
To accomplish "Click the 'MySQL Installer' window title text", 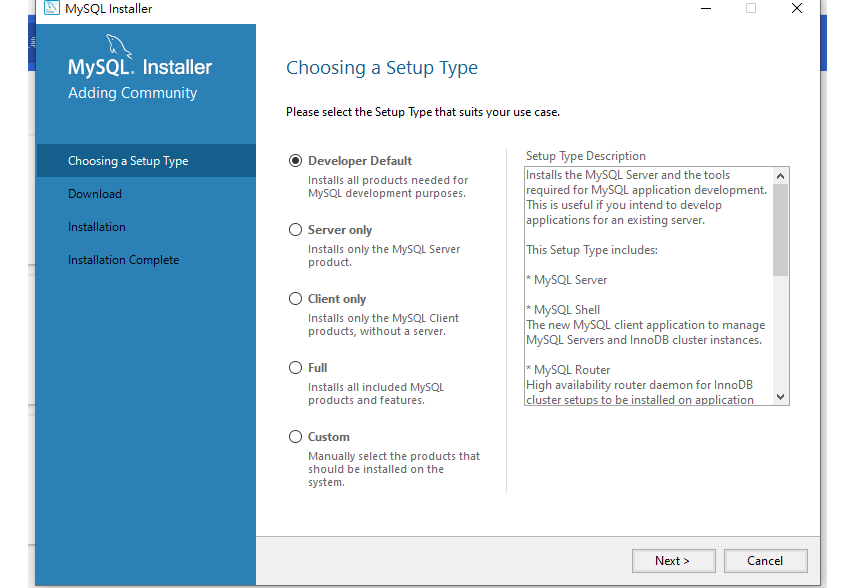I will coord(109,8).
